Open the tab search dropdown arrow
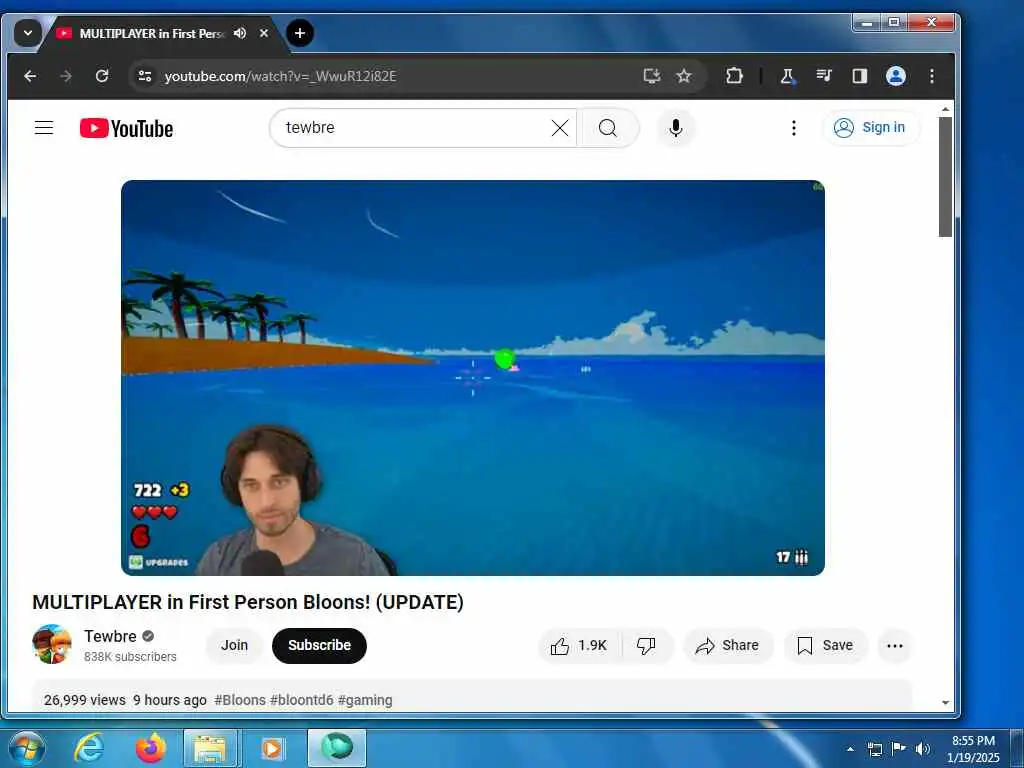The height and width of the screenshot is (768, 1024). point(28,33)
